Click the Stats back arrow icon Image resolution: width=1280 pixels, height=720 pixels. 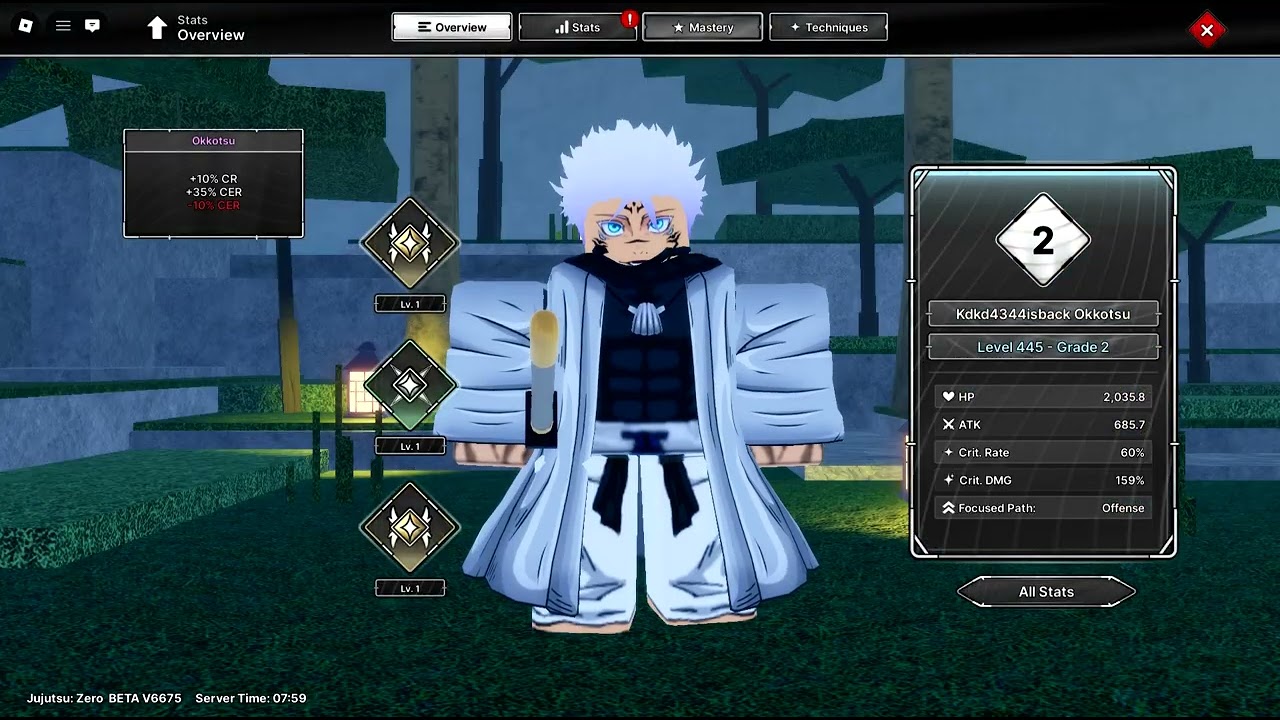click(157, 28)
